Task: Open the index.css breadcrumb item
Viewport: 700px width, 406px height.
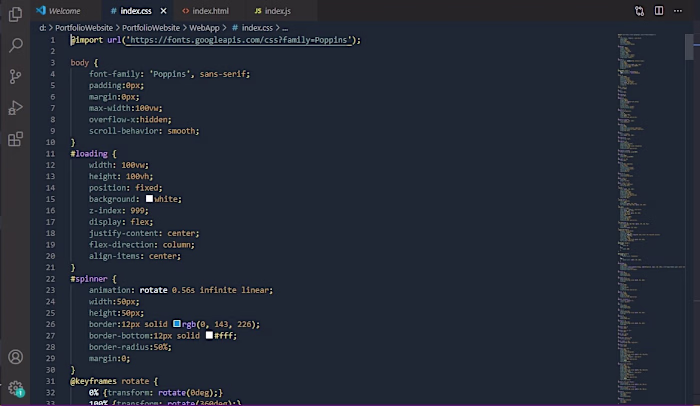Action: (x=252, y=28)
